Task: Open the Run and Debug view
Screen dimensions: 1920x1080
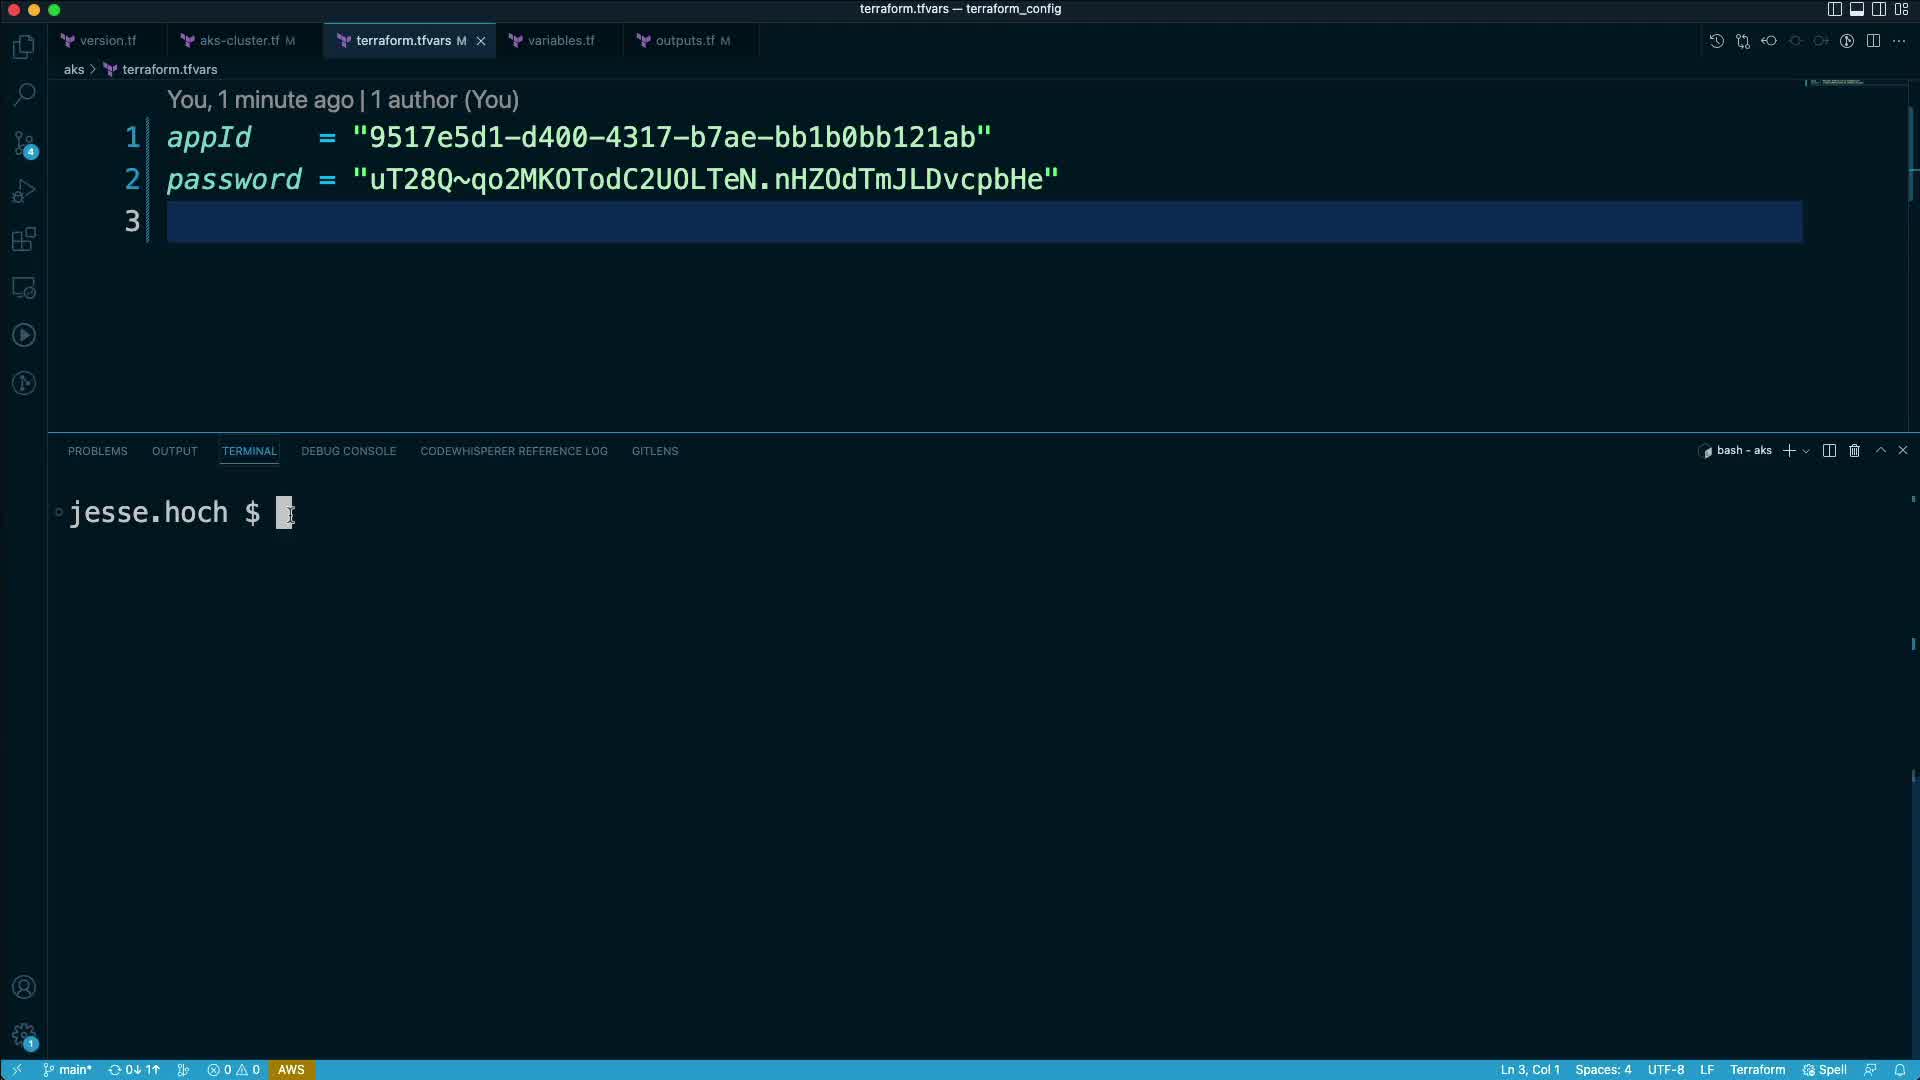Action: click(x=24, y=191)
